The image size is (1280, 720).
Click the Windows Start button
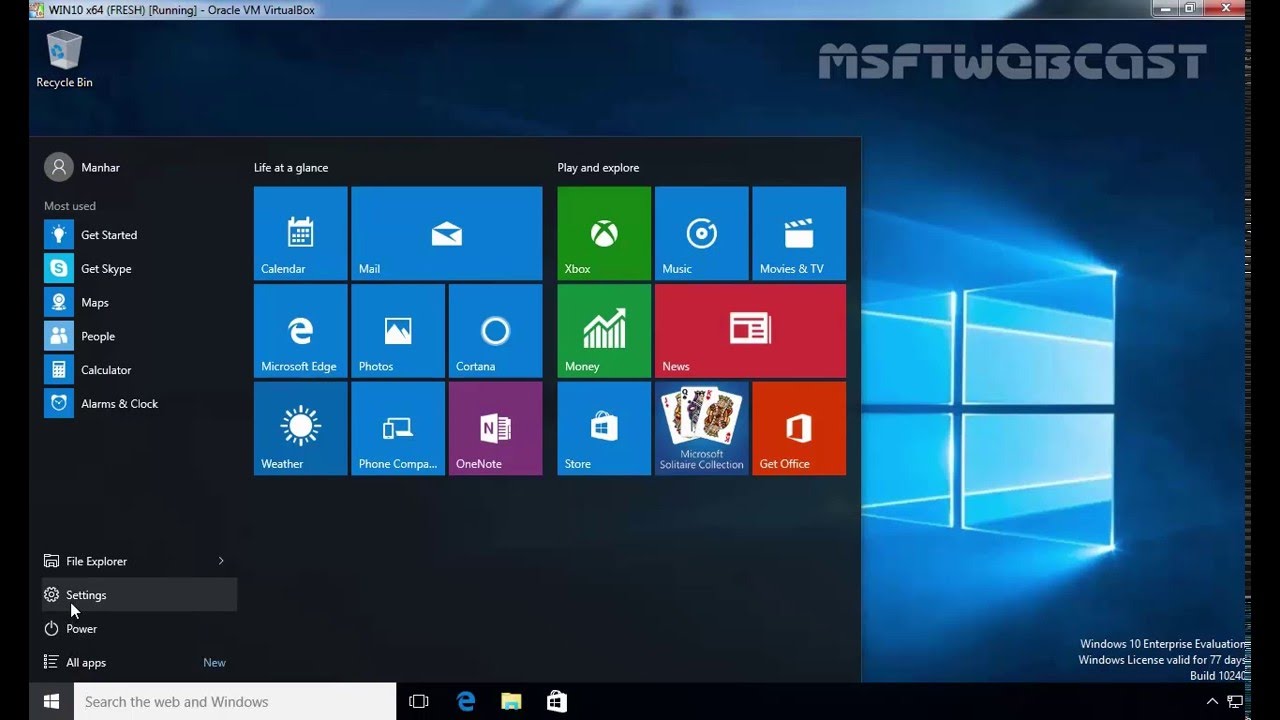[52, 702]
